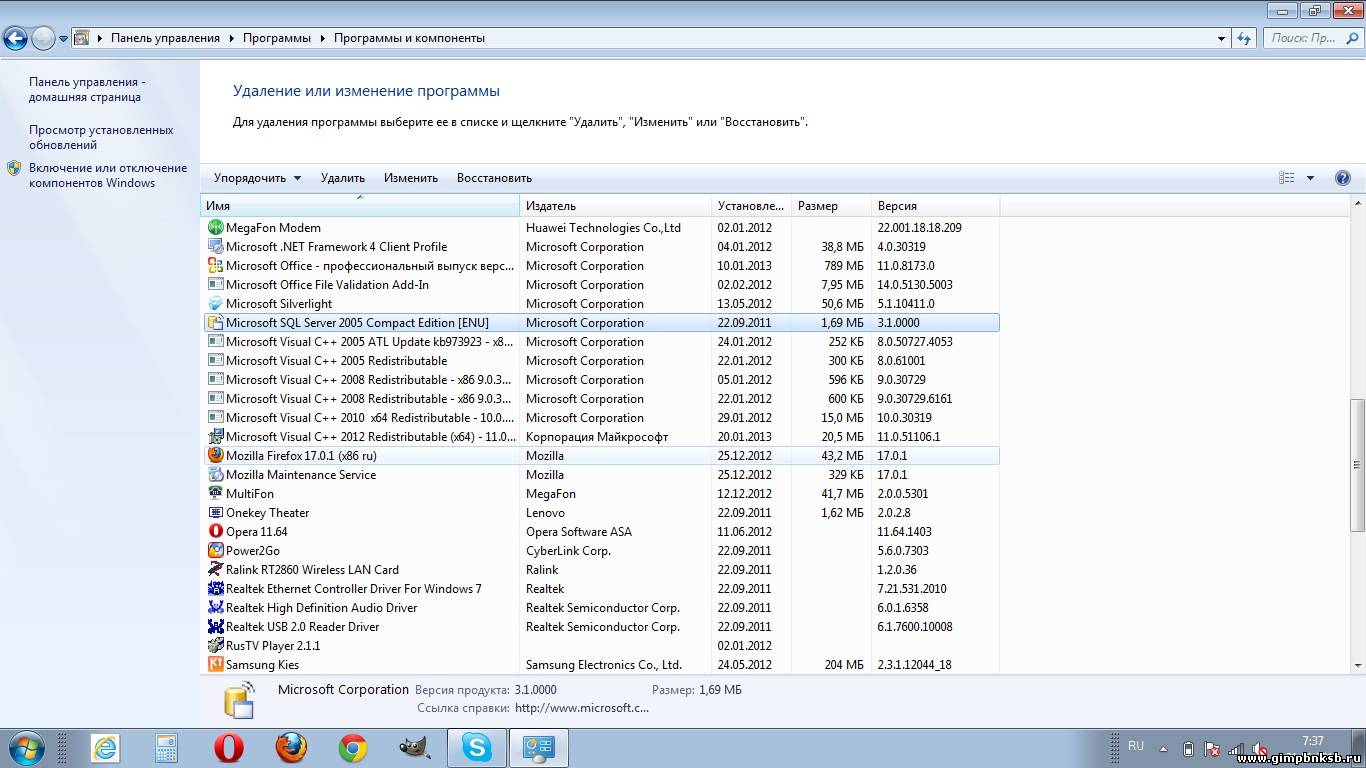Click the Power2Go program icon

pyautogui.click(x=215, y=551)
